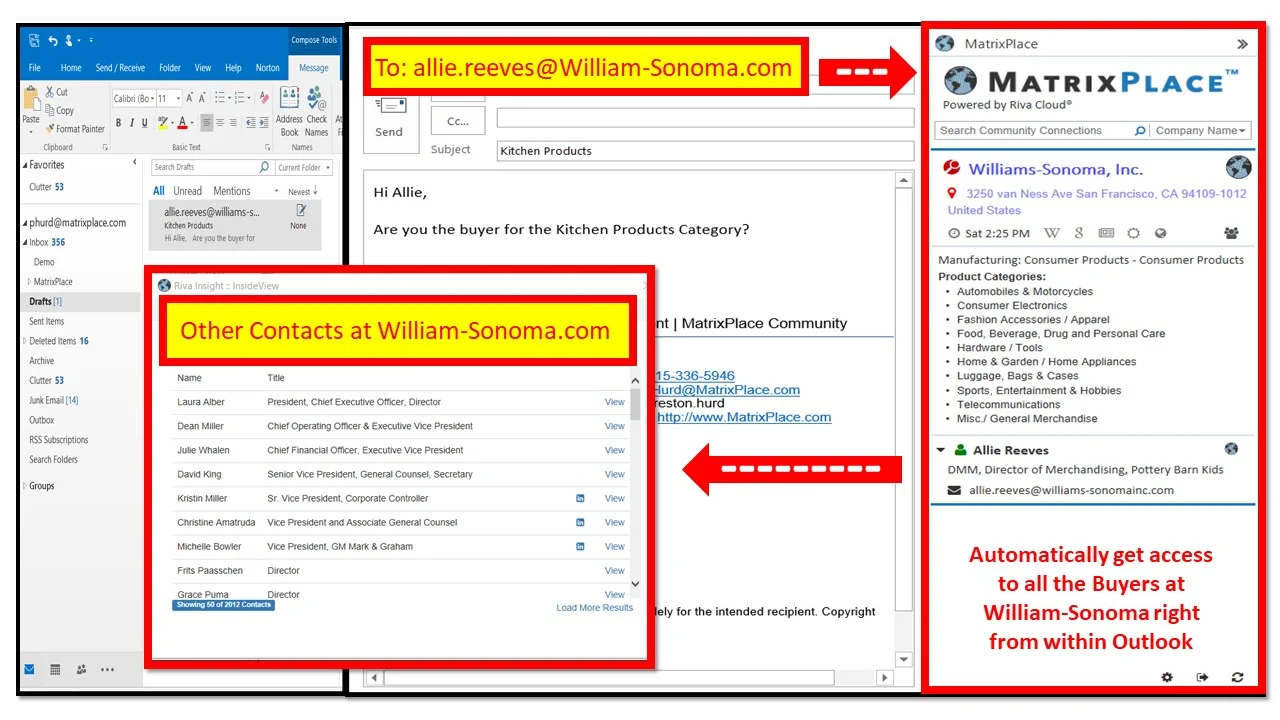Switch to the Folder ribbon tab
Screen dimensions: 1280x720
click(x=170, y=68)
